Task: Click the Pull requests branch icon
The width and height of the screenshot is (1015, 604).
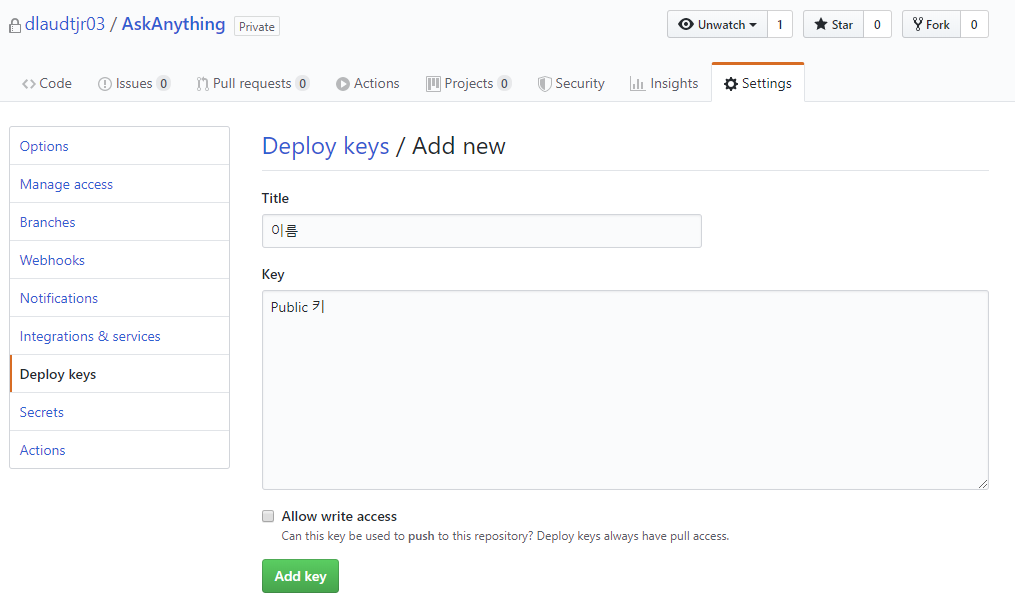Action: coord(203,84)
